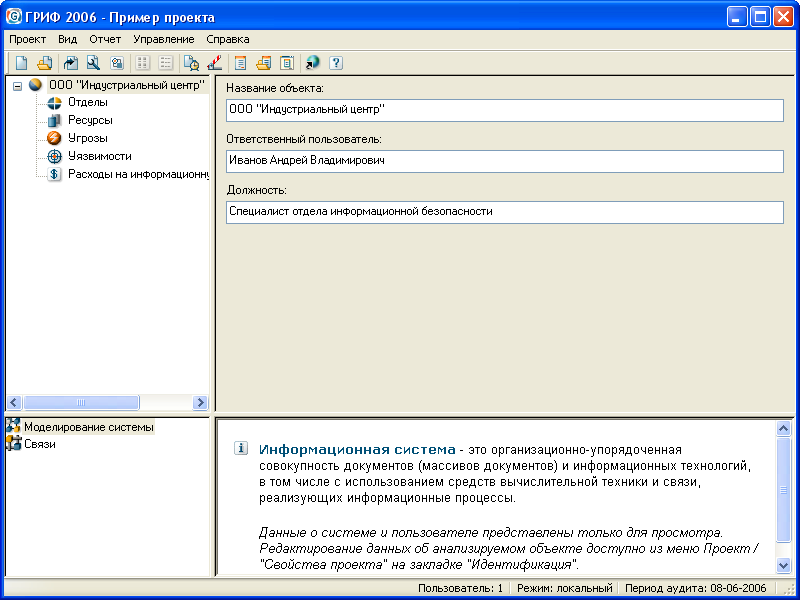Click the Связи icon in lower panel

click(13, 443)
